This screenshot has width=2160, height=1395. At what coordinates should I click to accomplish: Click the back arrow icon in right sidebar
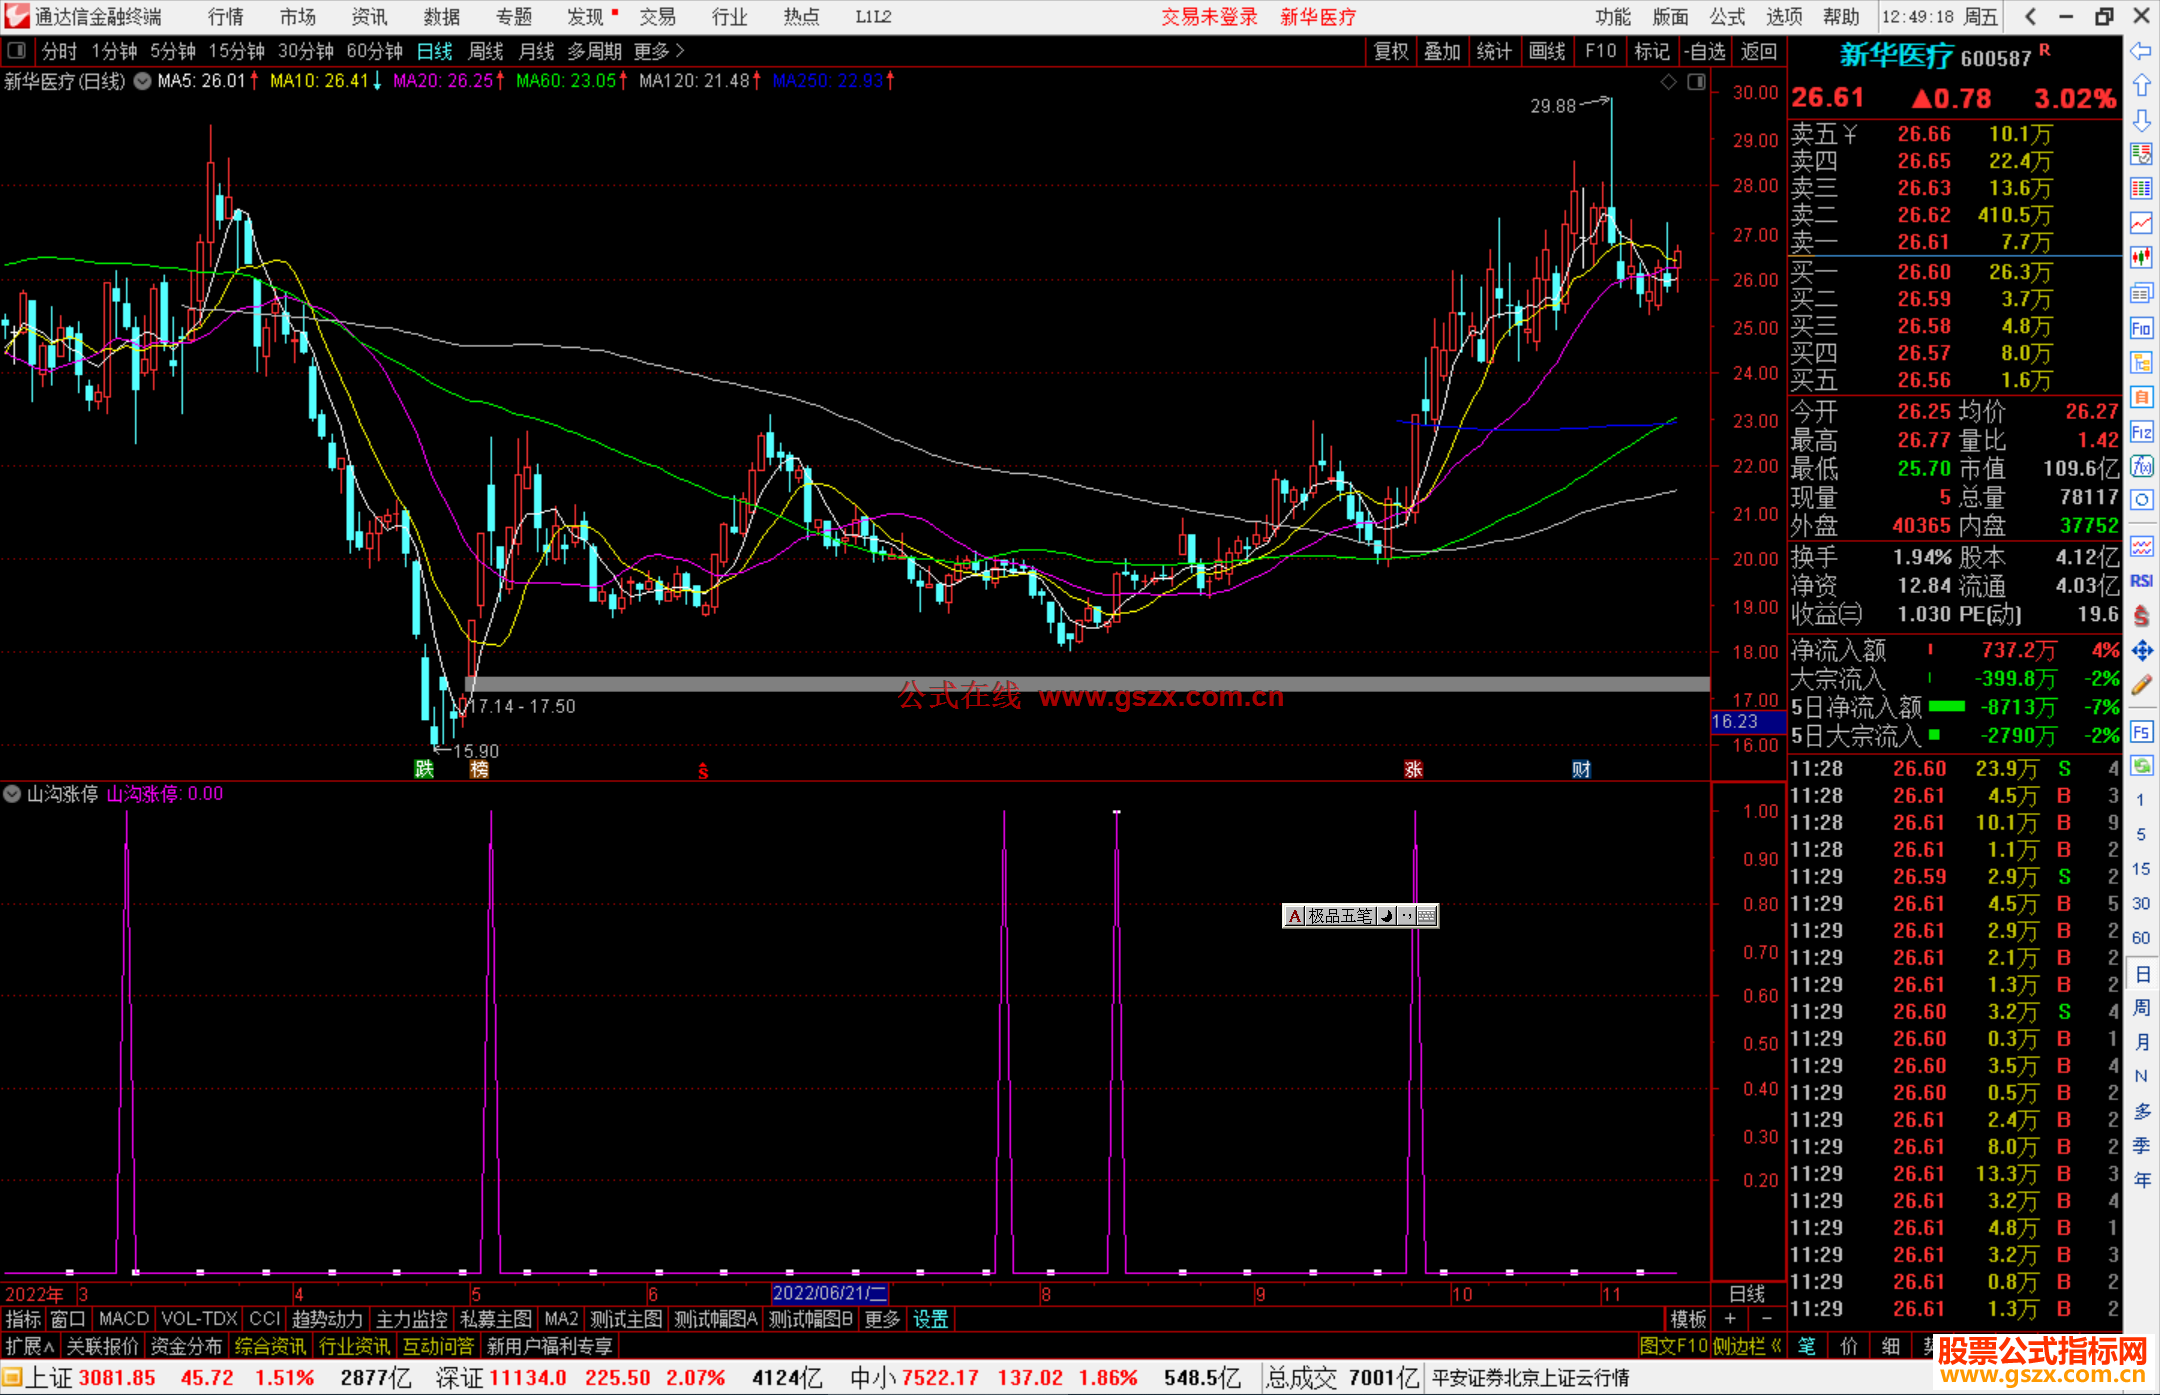point(2141,51)
